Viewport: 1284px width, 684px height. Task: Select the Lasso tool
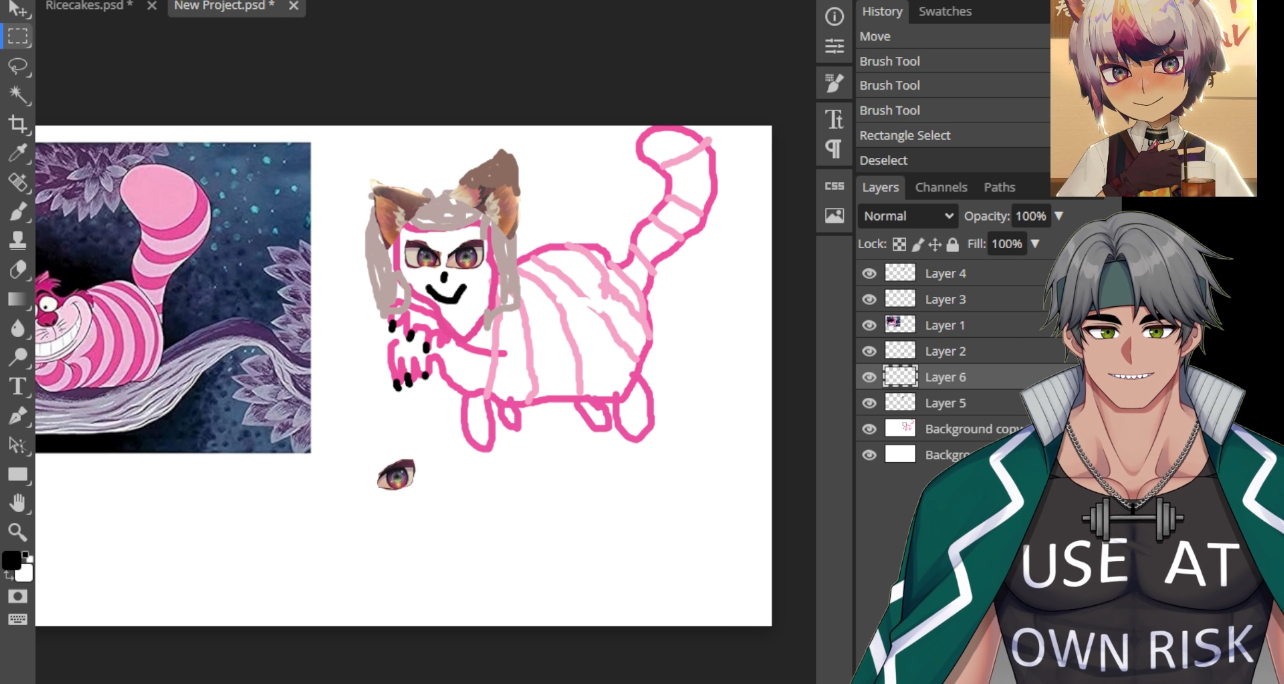[17, 66]
